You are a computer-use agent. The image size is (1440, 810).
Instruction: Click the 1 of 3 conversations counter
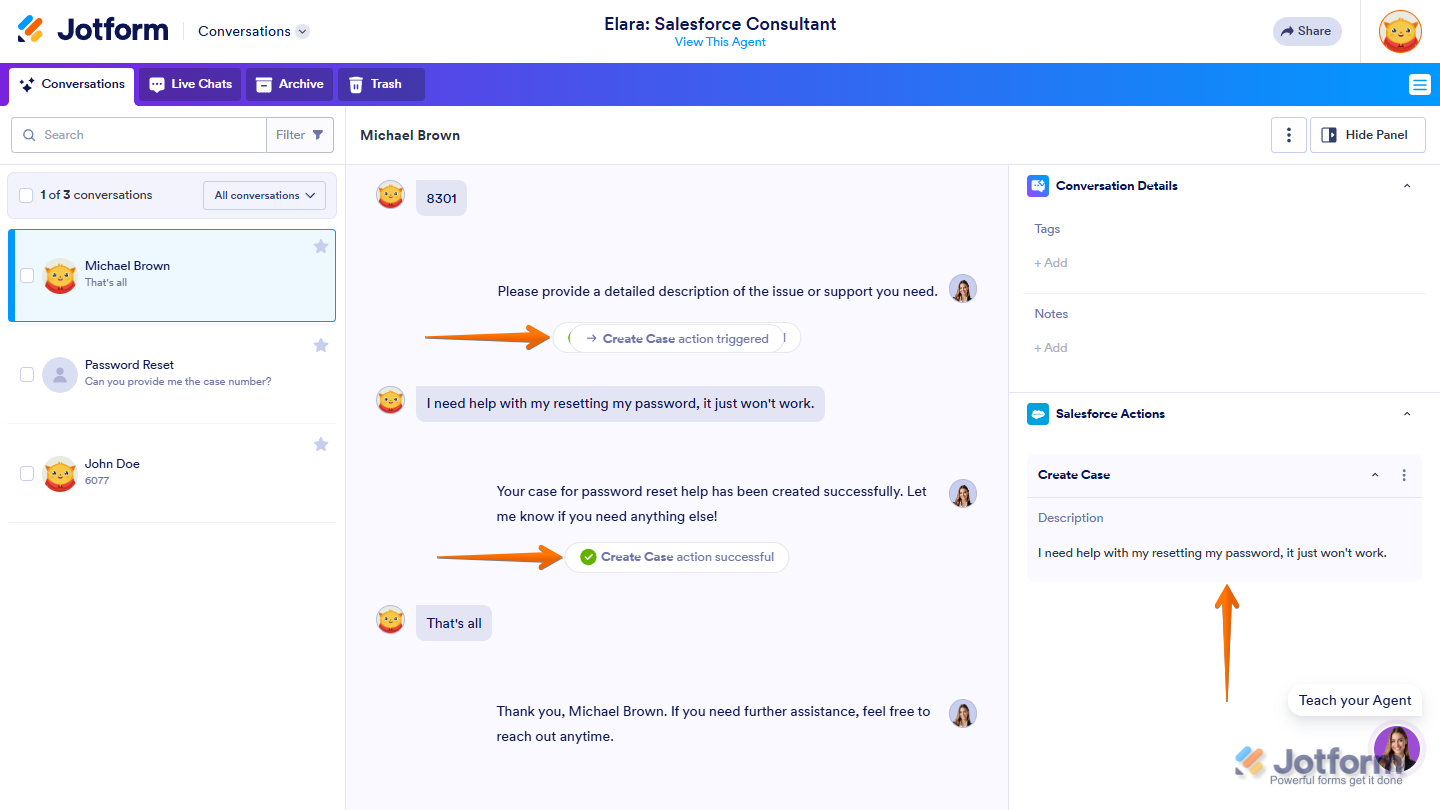[x=95, y=195]
